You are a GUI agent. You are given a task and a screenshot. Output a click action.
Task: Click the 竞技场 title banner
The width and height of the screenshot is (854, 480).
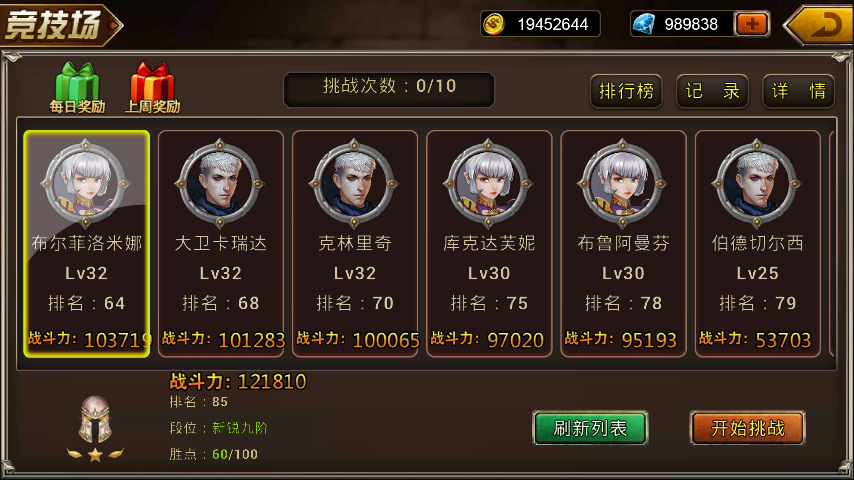pyautogui.click(x=61, y=25)
